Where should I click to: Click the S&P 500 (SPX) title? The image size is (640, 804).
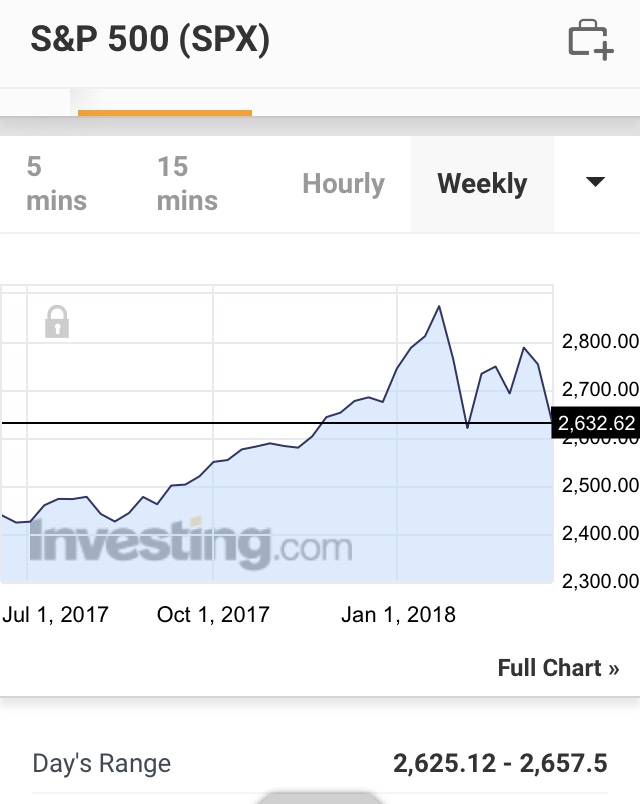(x=150, y=39)
